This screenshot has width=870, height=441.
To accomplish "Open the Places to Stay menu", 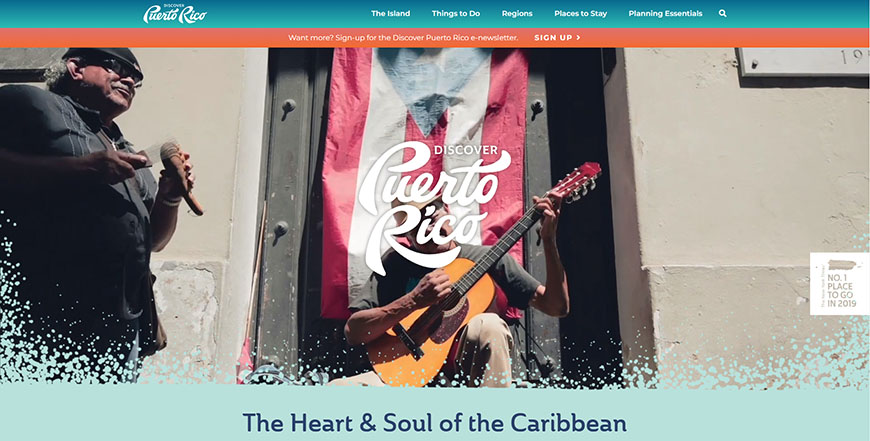I will click(580, 13).
